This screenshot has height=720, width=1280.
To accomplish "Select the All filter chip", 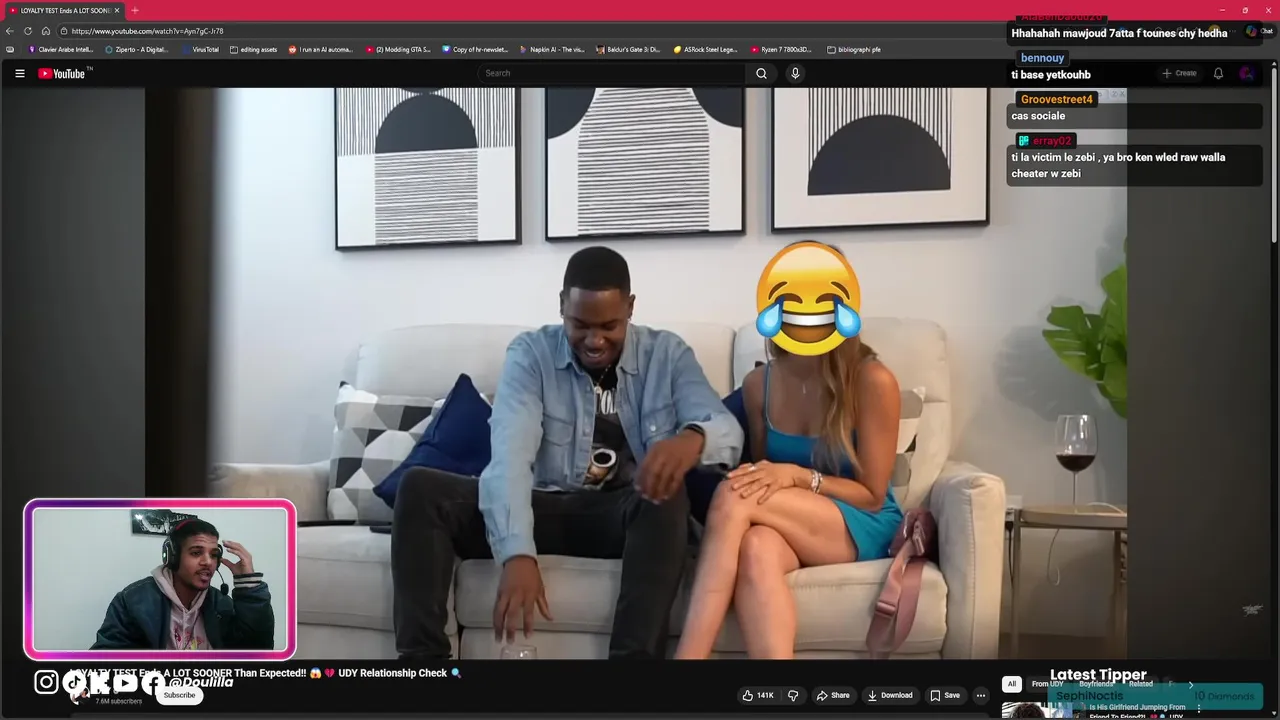I will click(x=1011, y=684).
